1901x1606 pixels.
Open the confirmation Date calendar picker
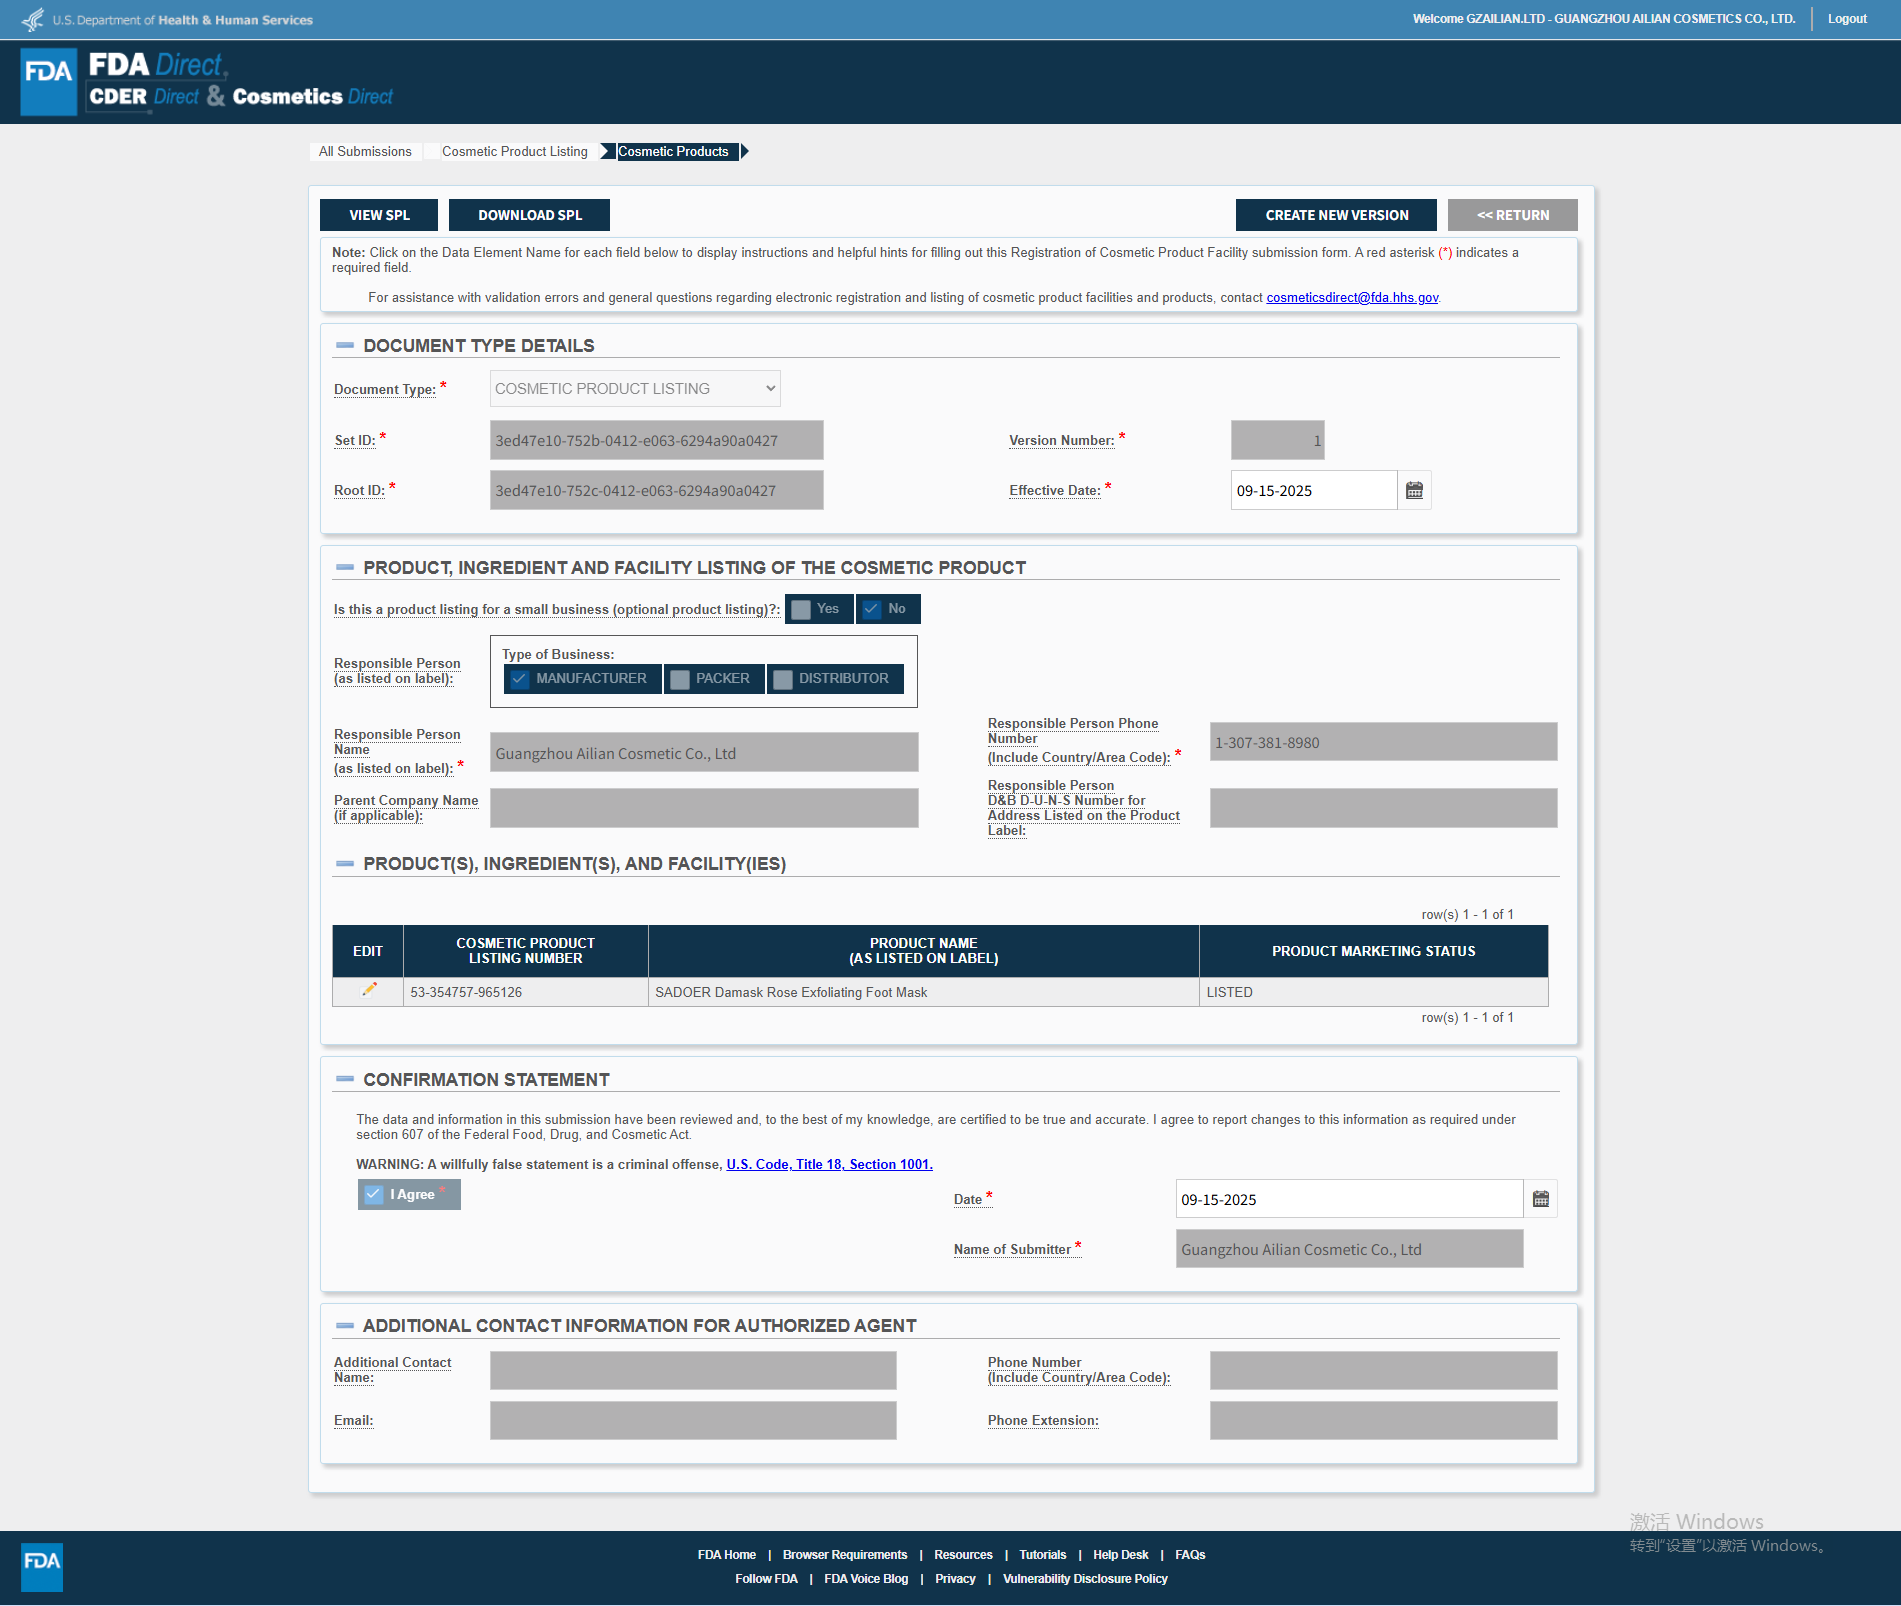click(x=1540, y=1199)
